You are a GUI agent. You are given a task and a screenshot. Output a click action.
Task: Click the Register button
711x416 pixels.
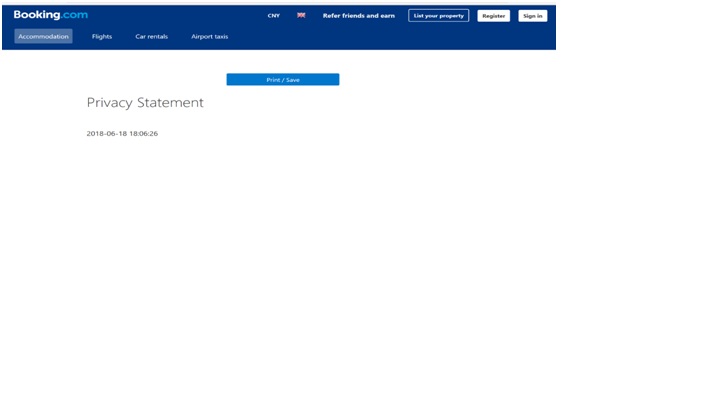(493, 16)
